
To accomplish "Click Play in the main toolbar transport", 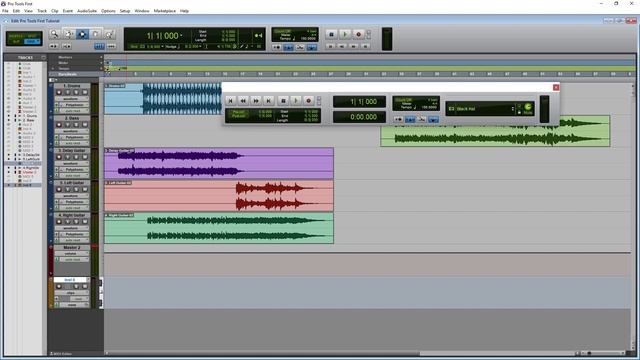I will (x=345, y=35).
